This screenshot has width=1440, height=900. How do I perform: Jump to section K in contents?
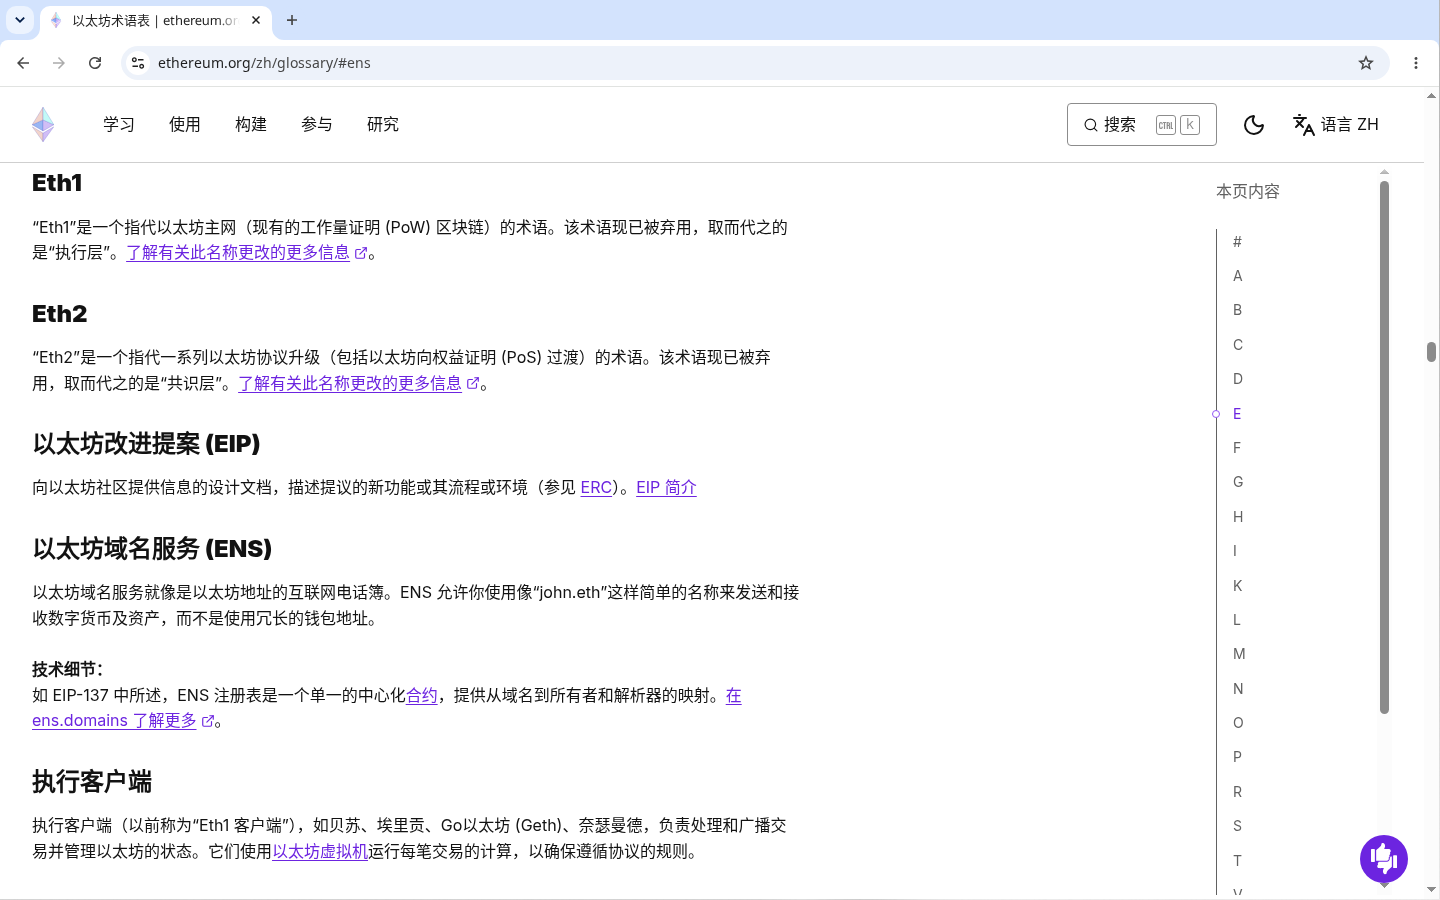pos(1237,586)
